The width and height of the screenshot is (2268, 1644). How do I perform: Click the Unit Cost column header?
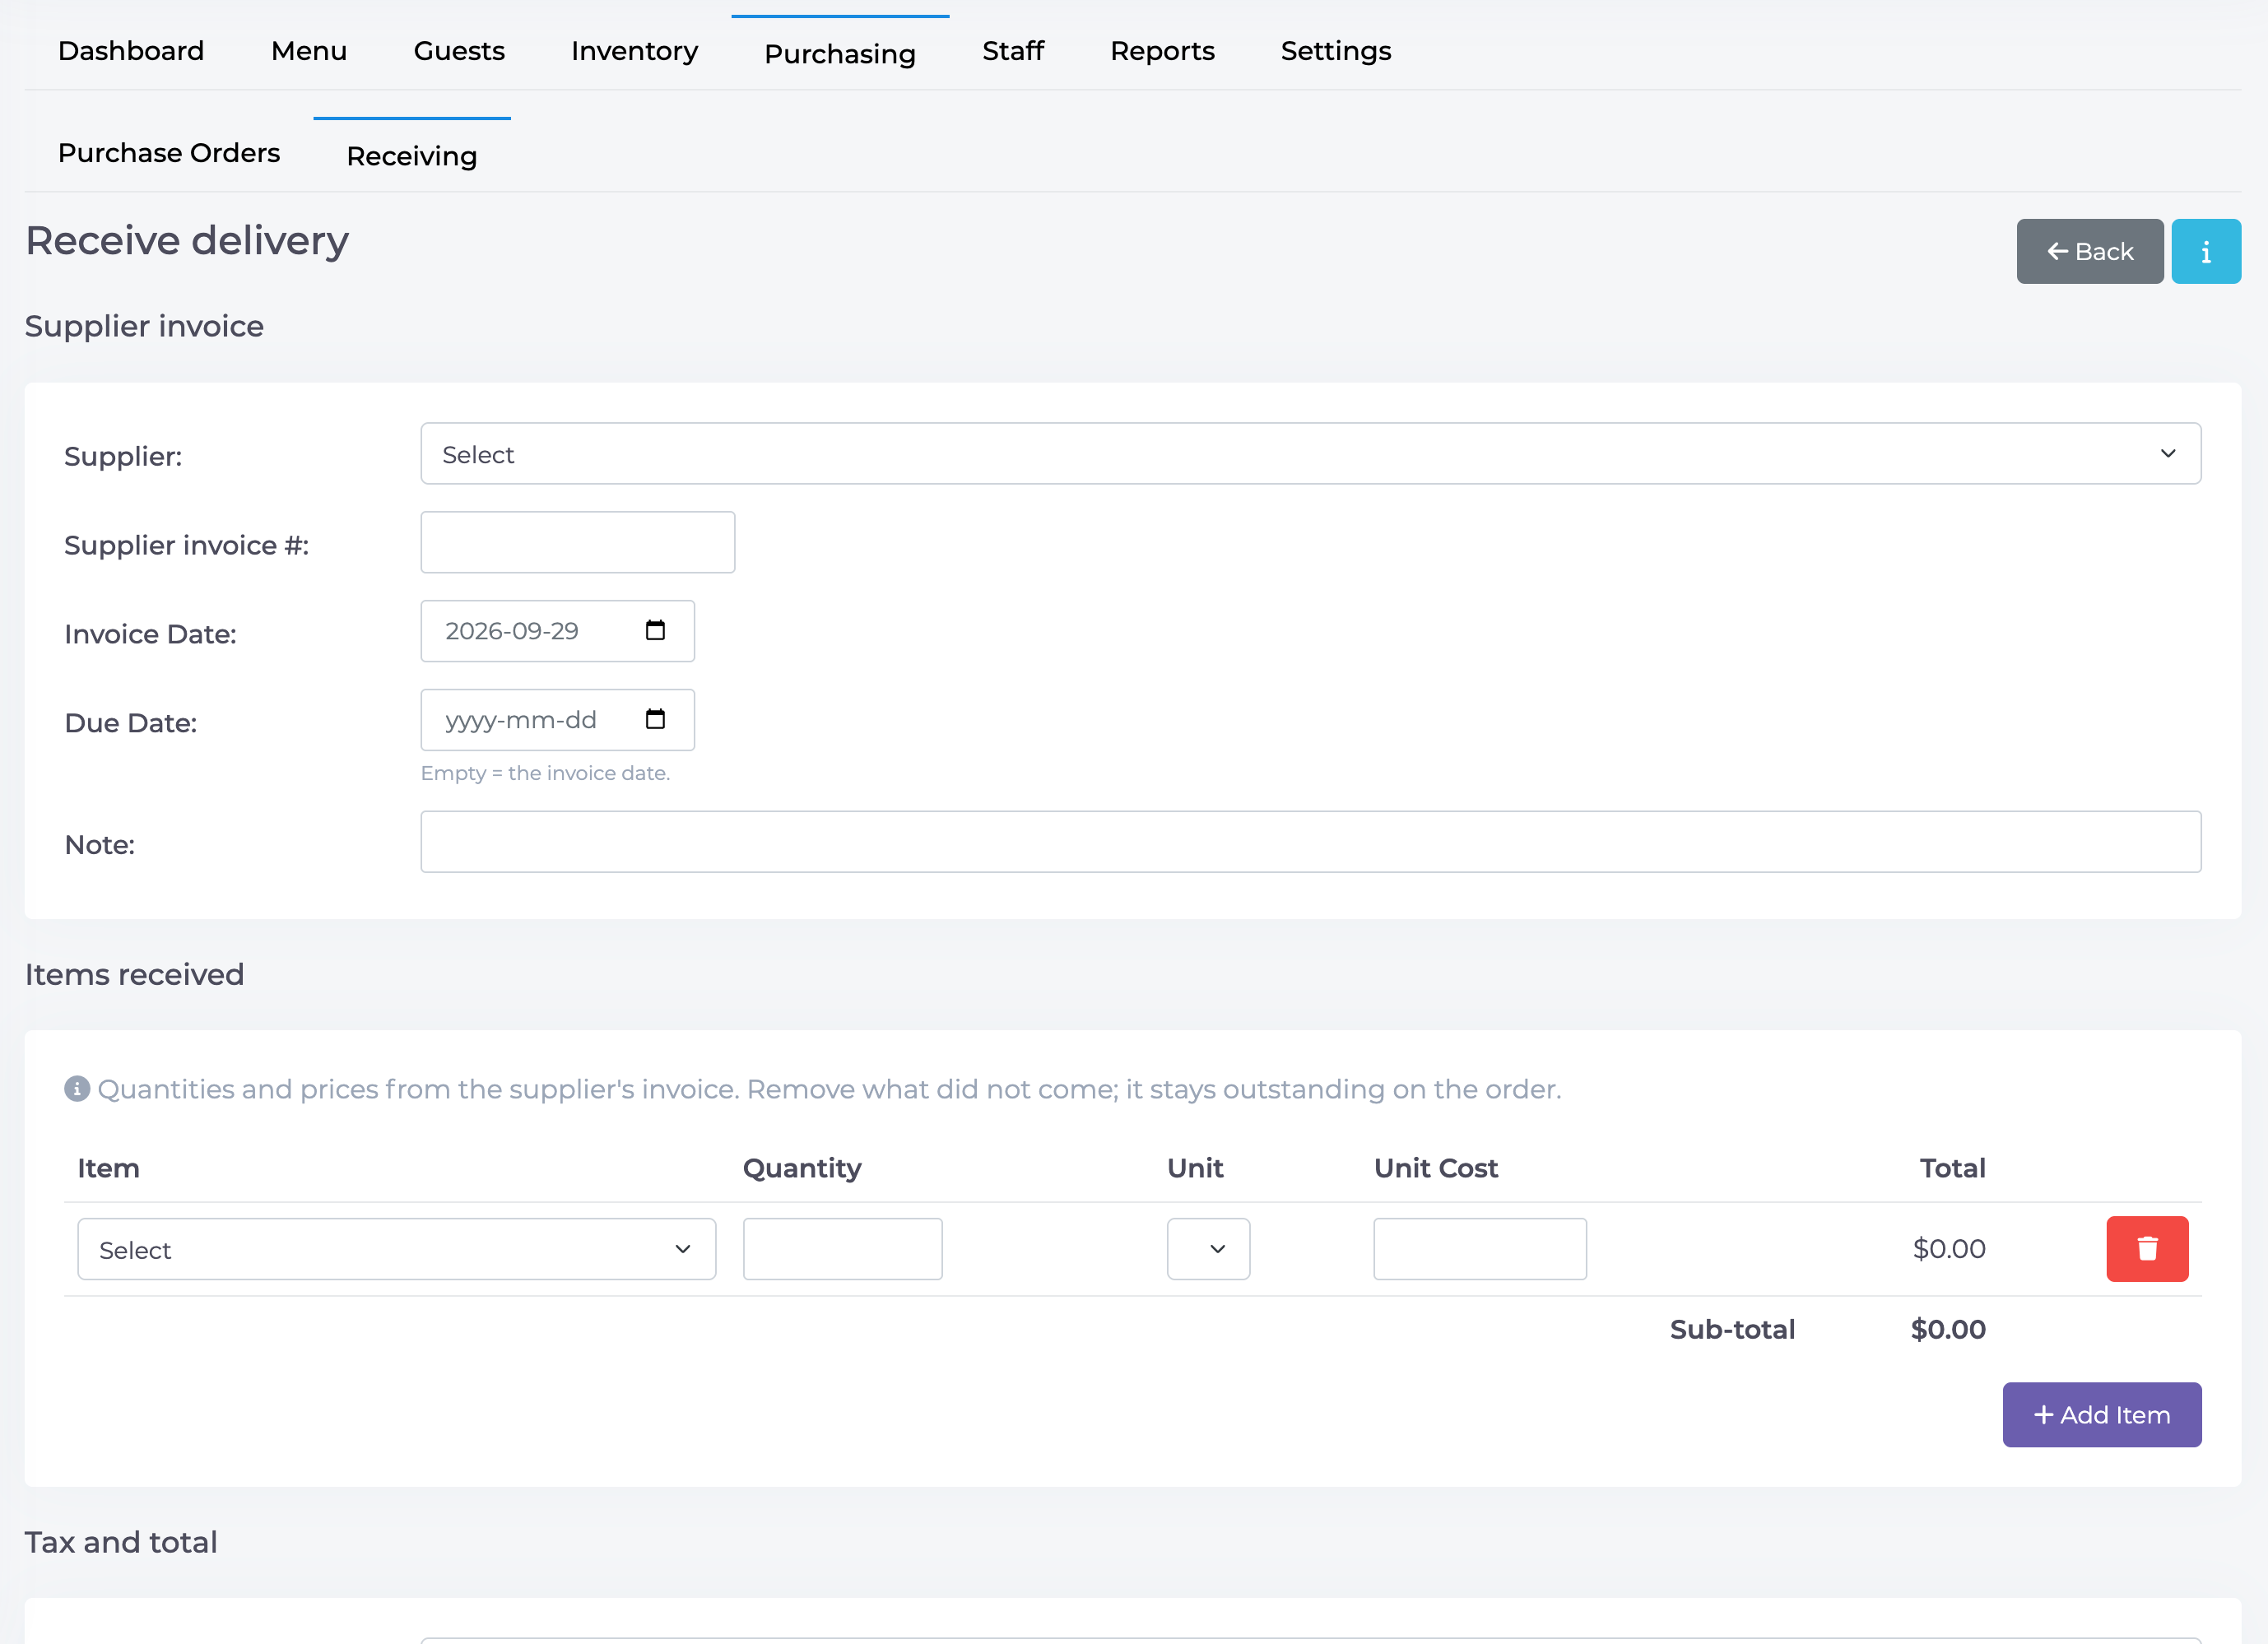1435,1168
